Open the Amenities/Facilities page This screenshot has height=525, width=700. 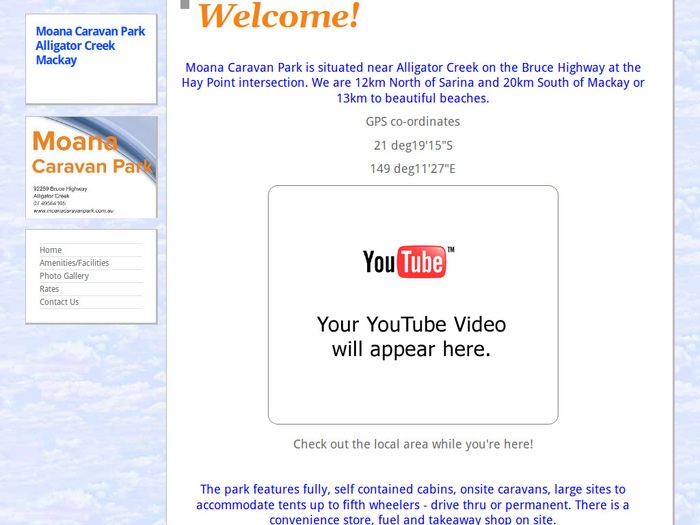coord(74,263)
